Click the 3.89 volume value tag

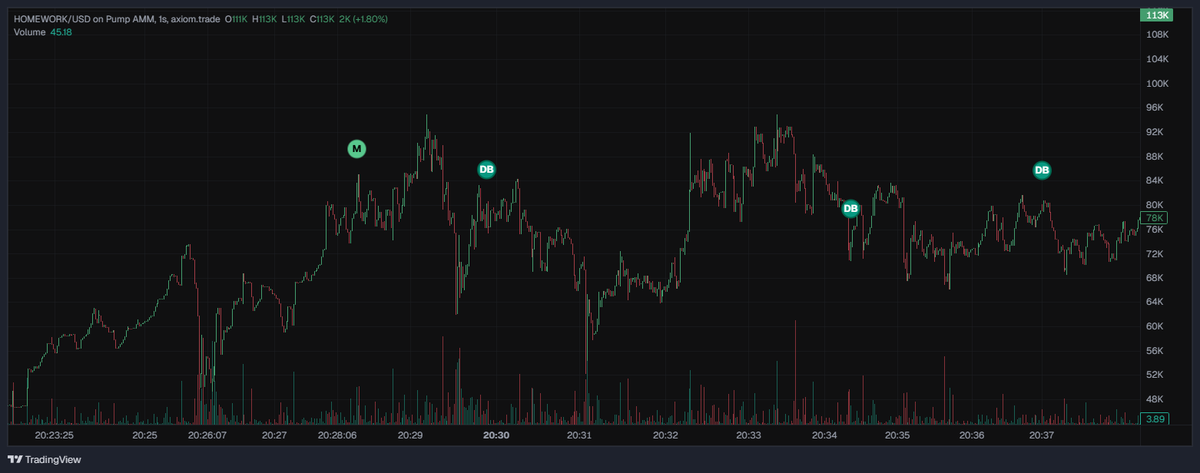pyautogui.click(x=1156, y=418)
